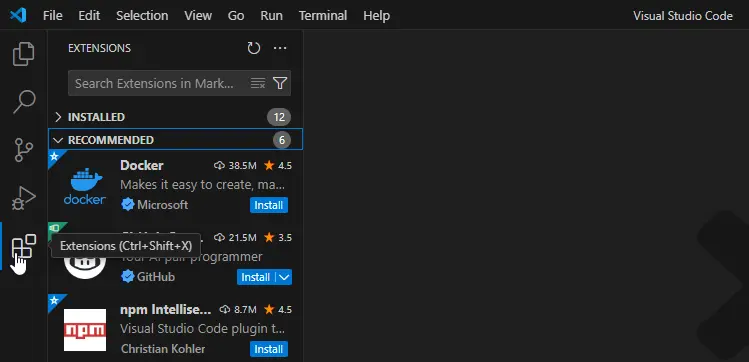
Task: Clear extensions search results icon
Action: [x=258, y=83]
